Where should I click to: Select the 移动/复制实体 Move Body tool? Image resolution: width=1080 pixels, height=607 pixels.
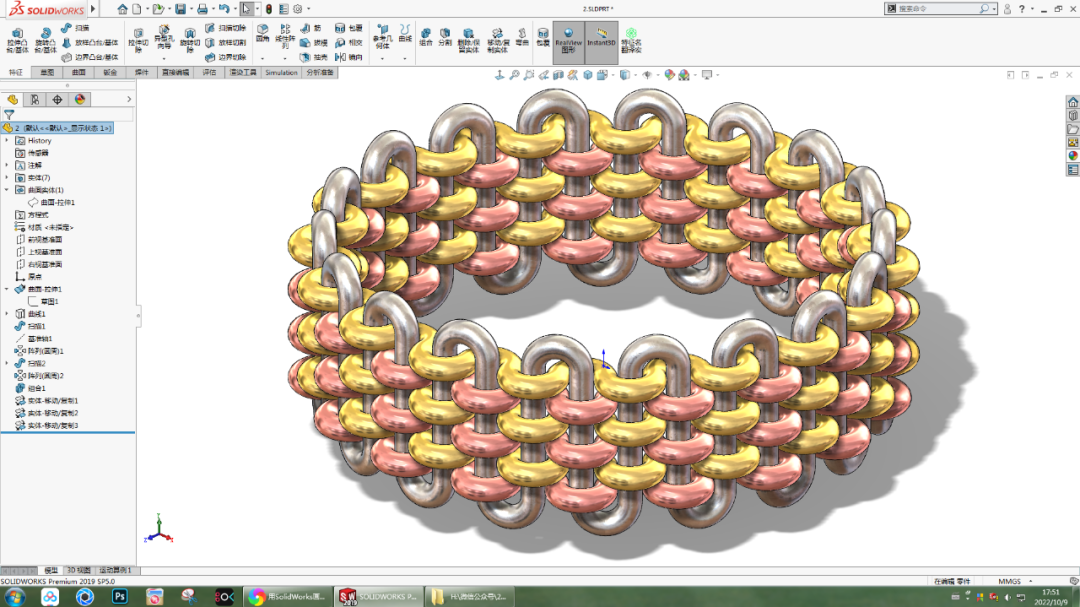[498, 40]
